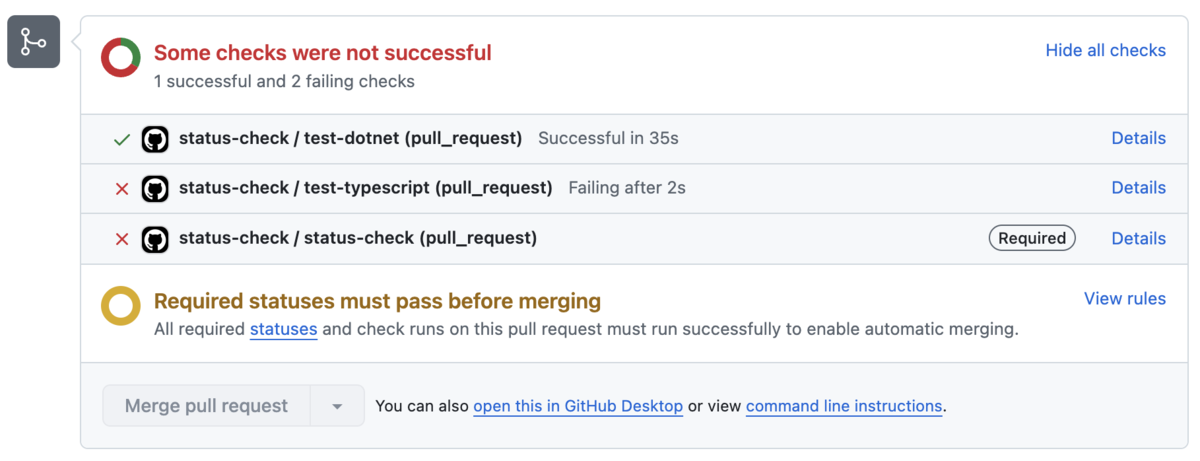Image resolution: width=1200 pixels, height=461 pixels.
Task: Click the GitHub avatar for test-typescript check
Action: 155,188
